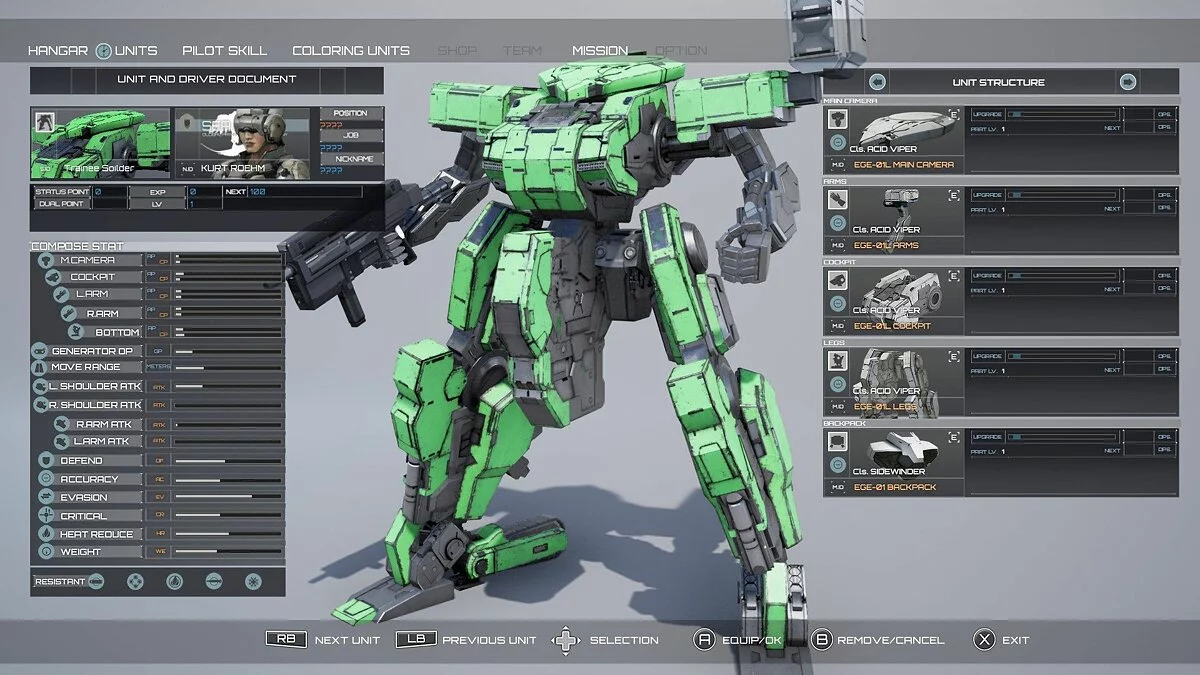Click the R.ARM ATK stat row label
This screenshot has height=675, width=1200.
click(106, 424)
